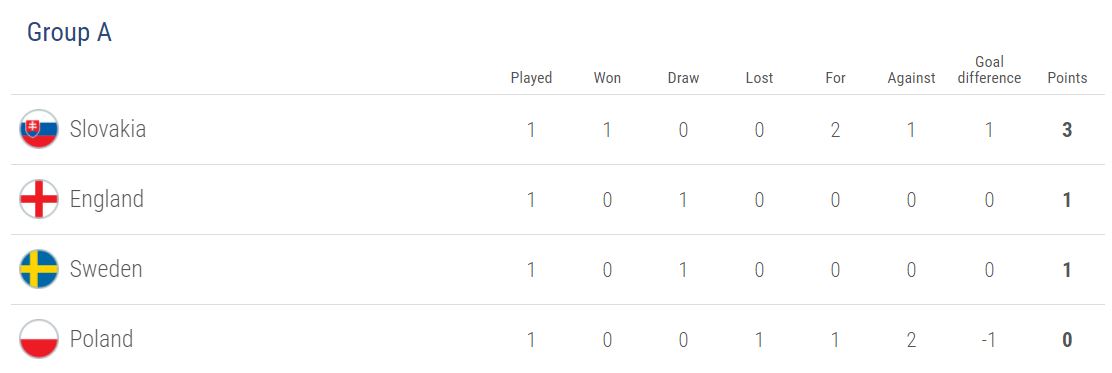Select Poland's goal difference value -1

[989, 340]
